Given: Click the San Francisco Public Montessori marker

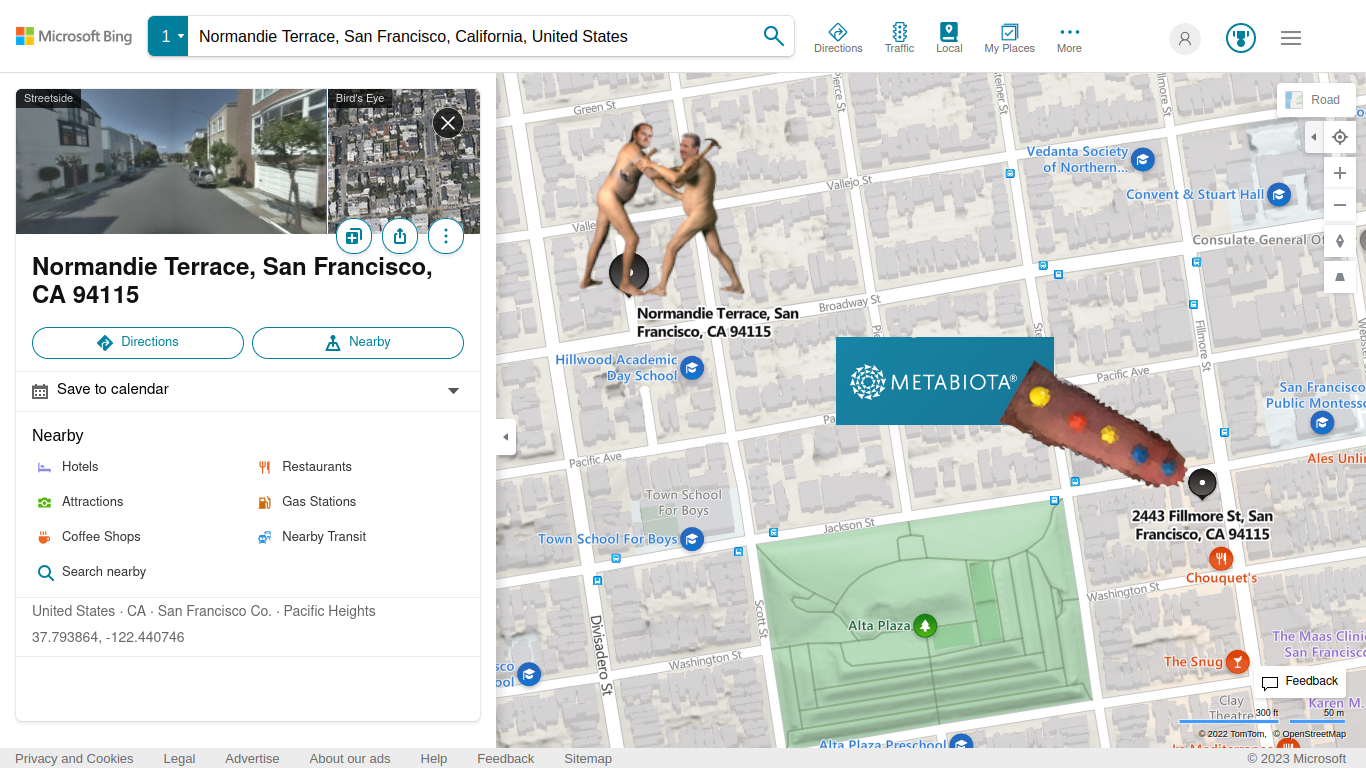Looking at the screenshot, I should pyautogui.click(x=1323, y=423).
